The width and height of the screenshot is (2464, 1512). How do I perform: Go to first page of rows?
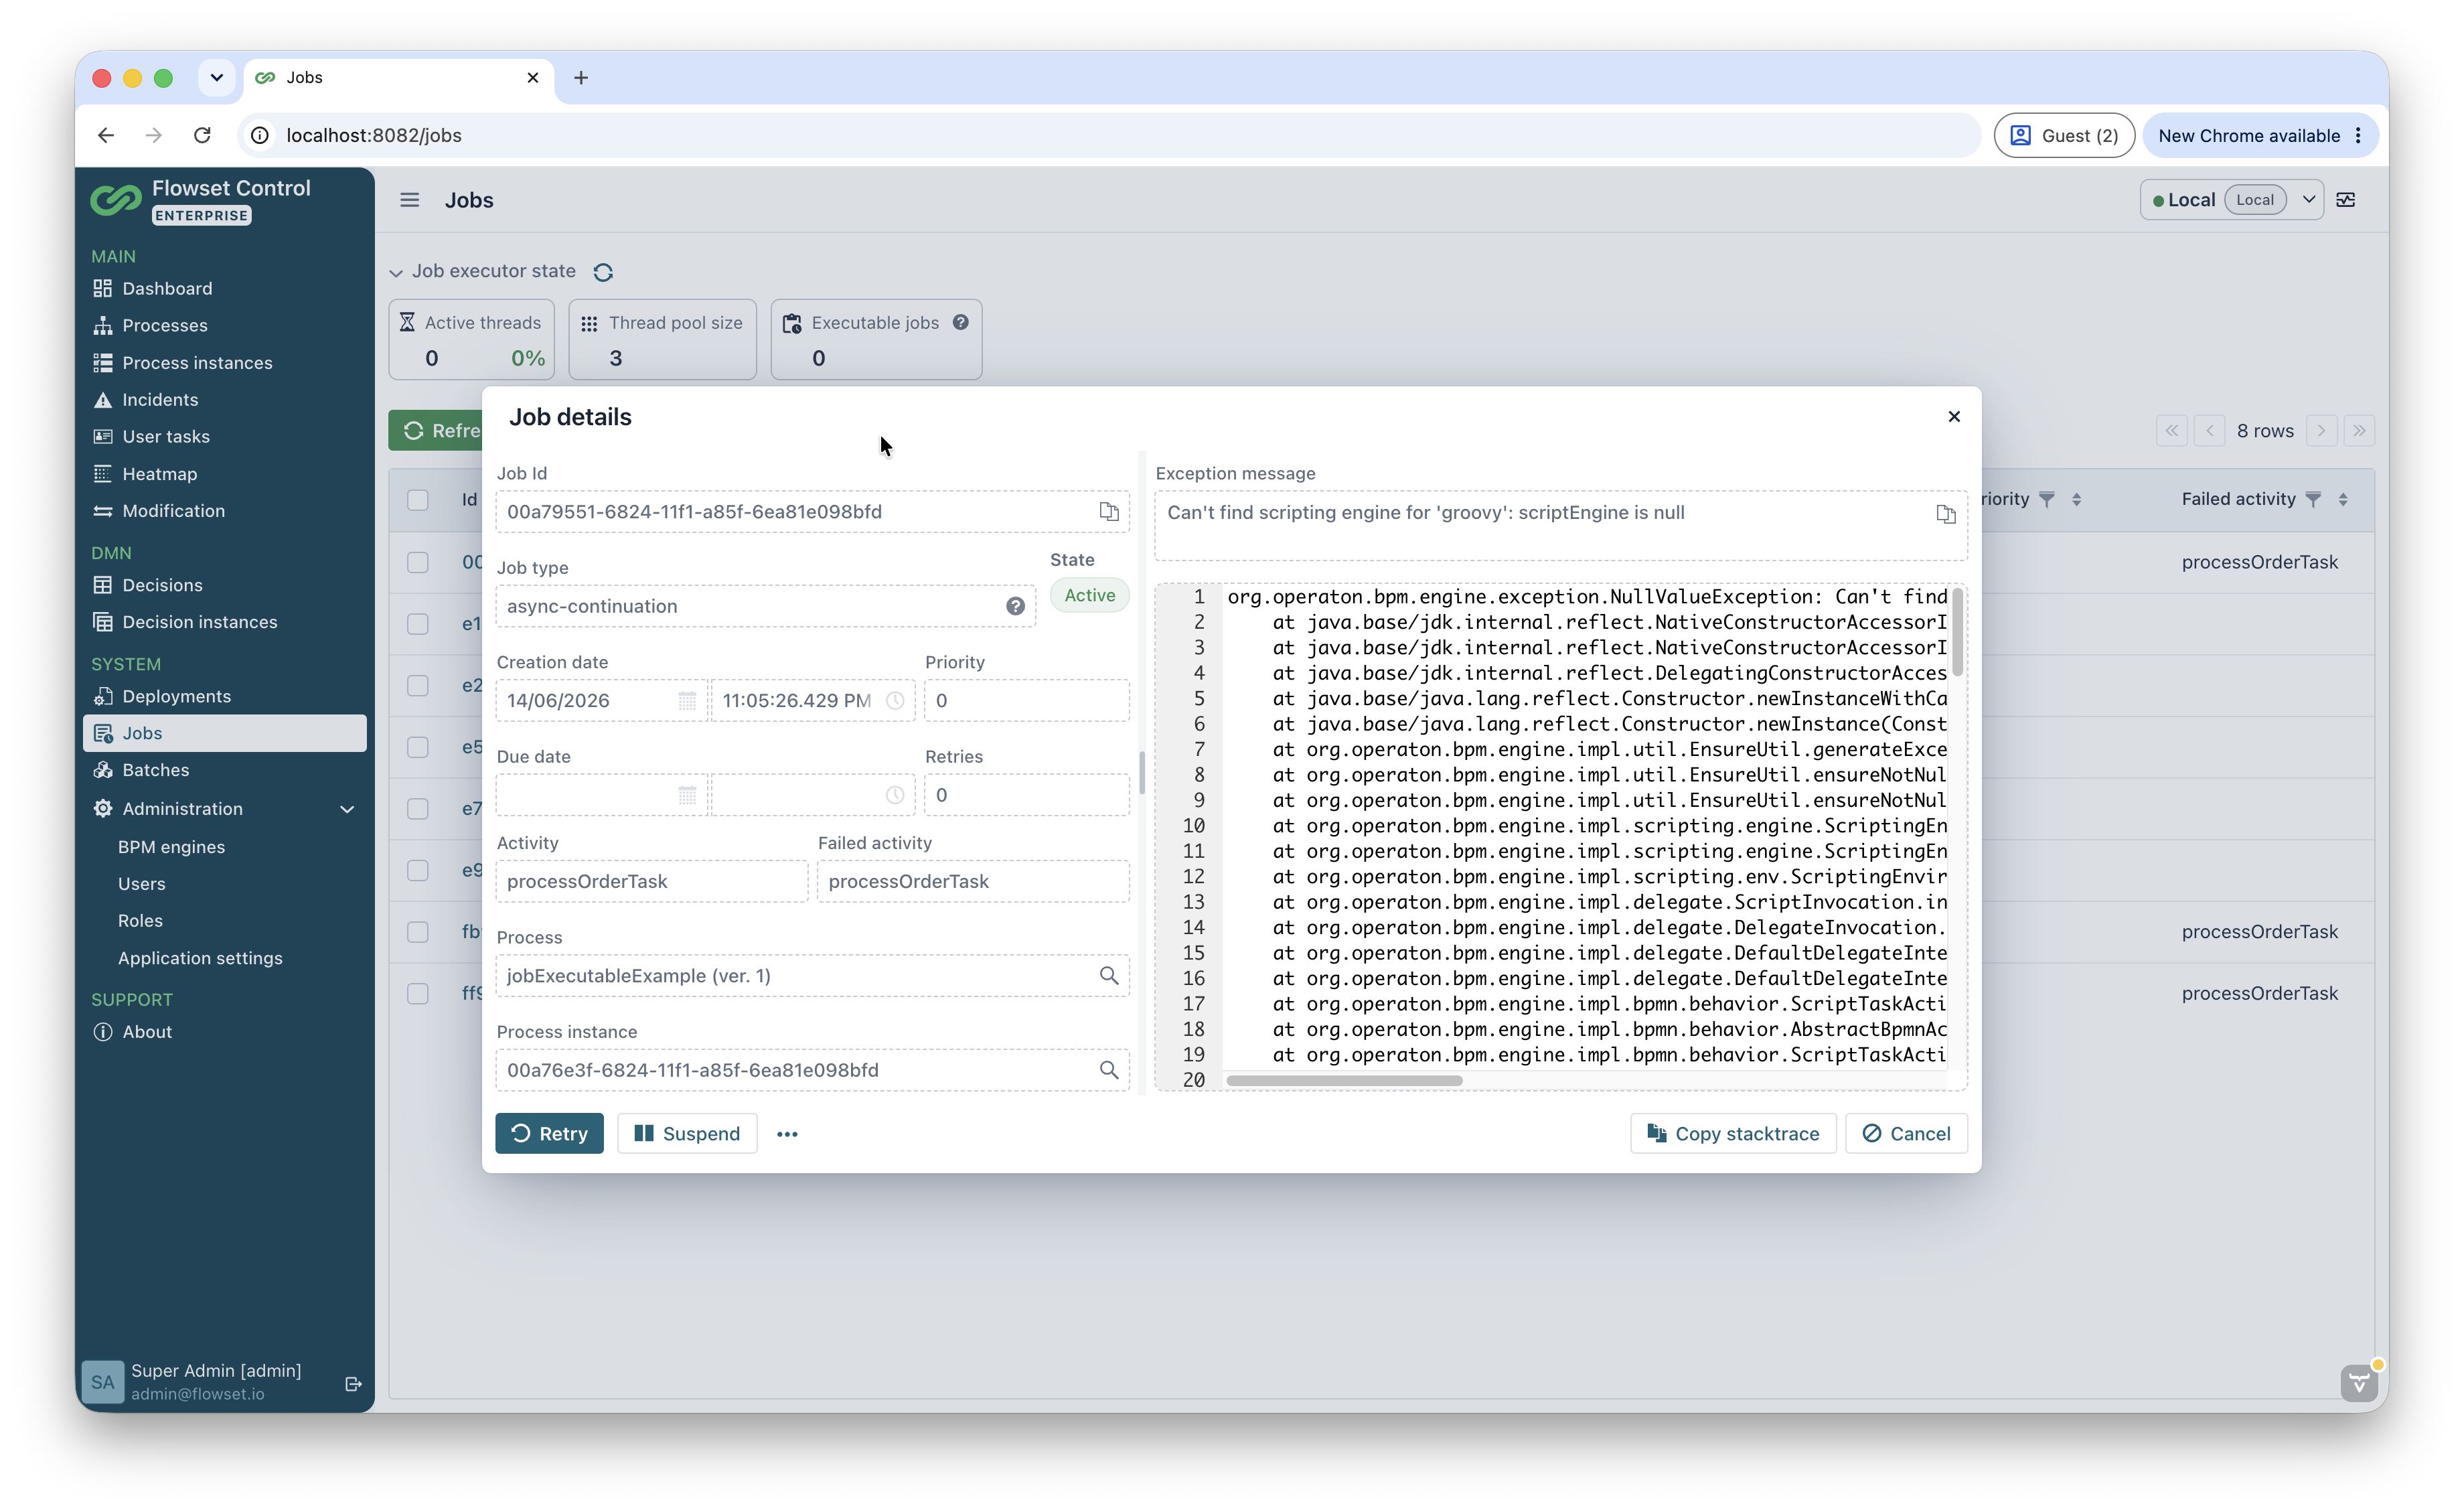point(2171,431)
